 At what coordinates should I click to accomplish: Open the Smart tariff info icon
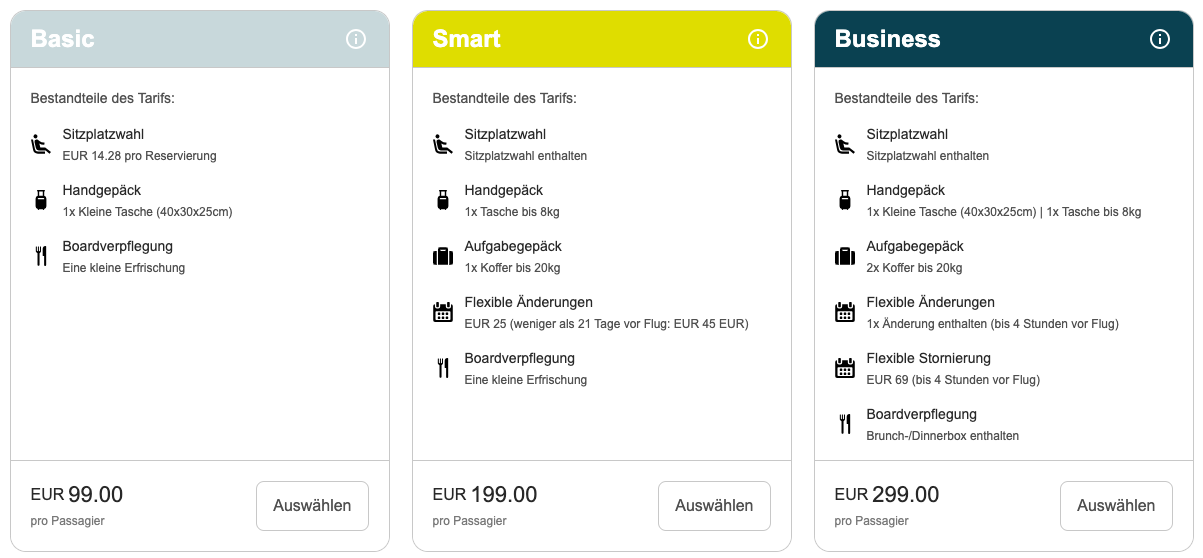tap(758, 39)
